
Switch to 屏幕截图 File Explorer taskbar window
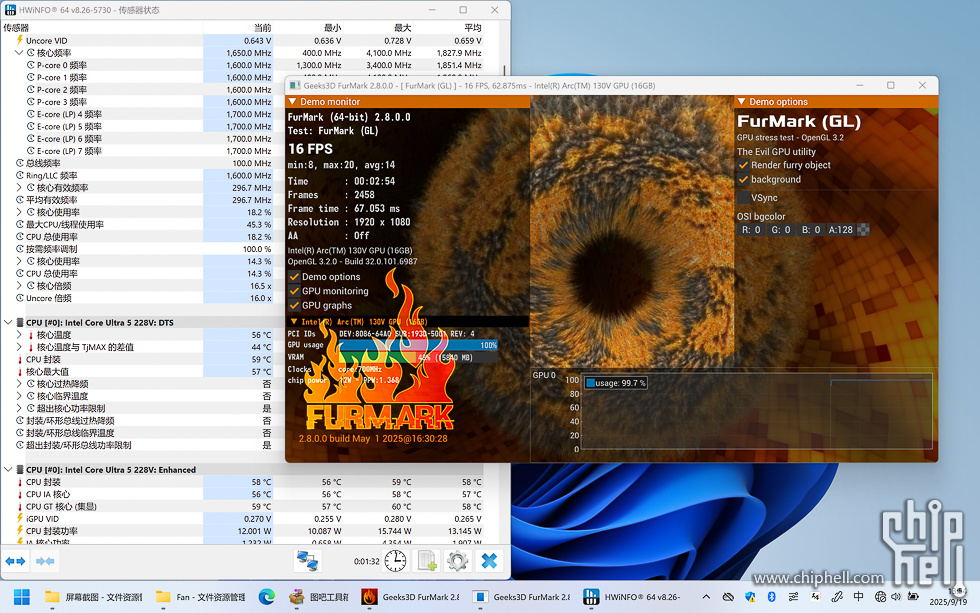click(x=94, y=597)
